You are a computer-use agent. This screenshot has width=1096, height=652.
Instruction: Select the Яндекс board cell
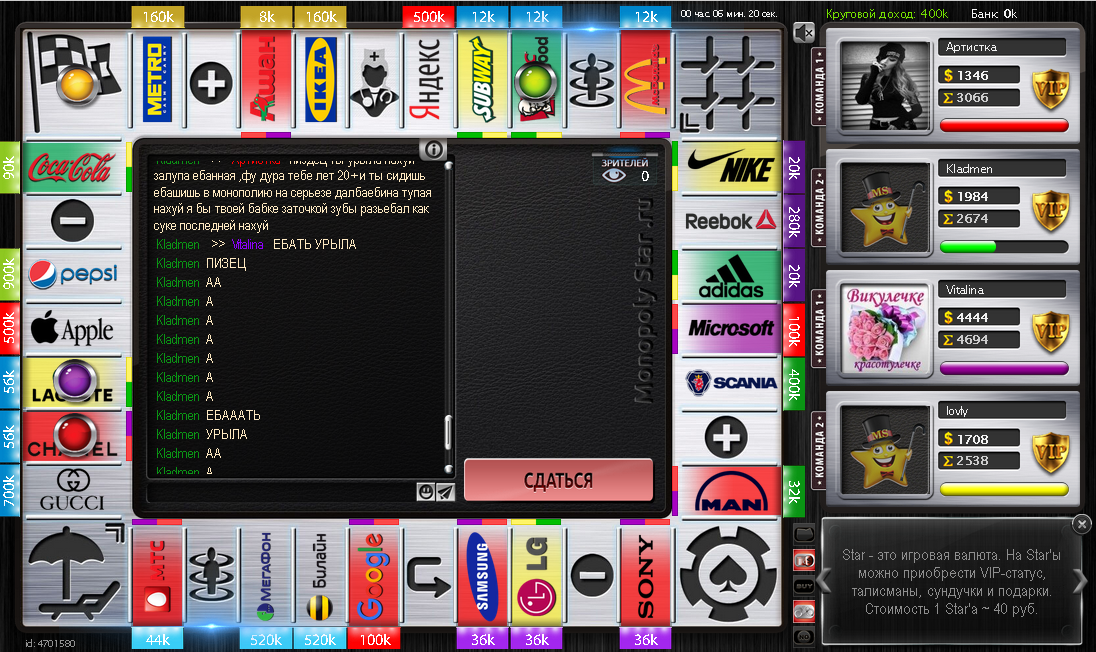click(x=428, y=79)
